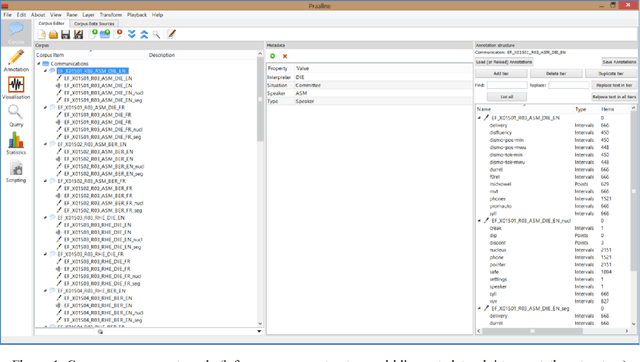Click the Committee situation value
This screenshot has height=362, width=640.
pos(308,85)
